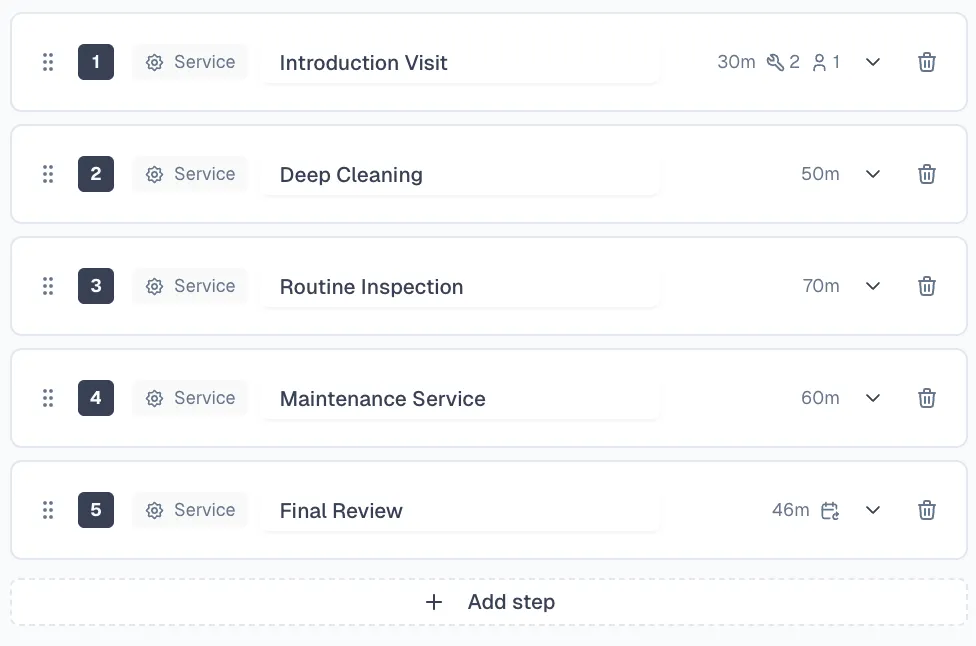This screenshot has height=646, width=976.
Task: Click the person icon on Introduction Visit
Action: pos(820,62)
